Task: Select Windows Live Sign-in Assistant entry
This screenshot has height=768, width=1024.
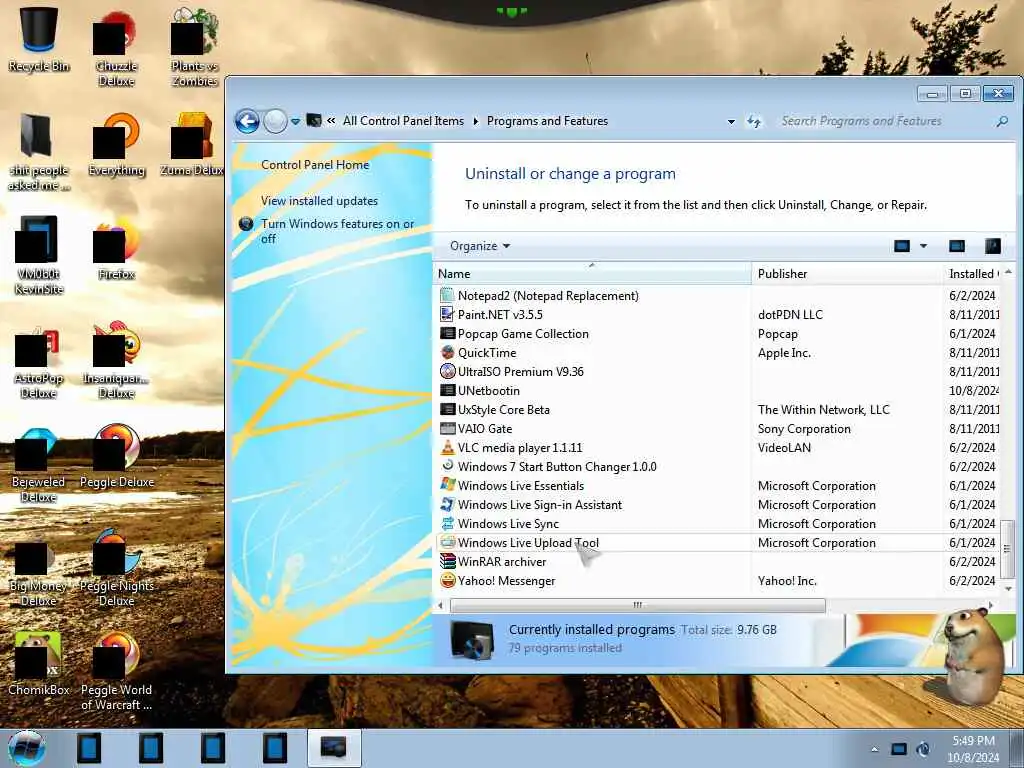Action: [717, 505]
